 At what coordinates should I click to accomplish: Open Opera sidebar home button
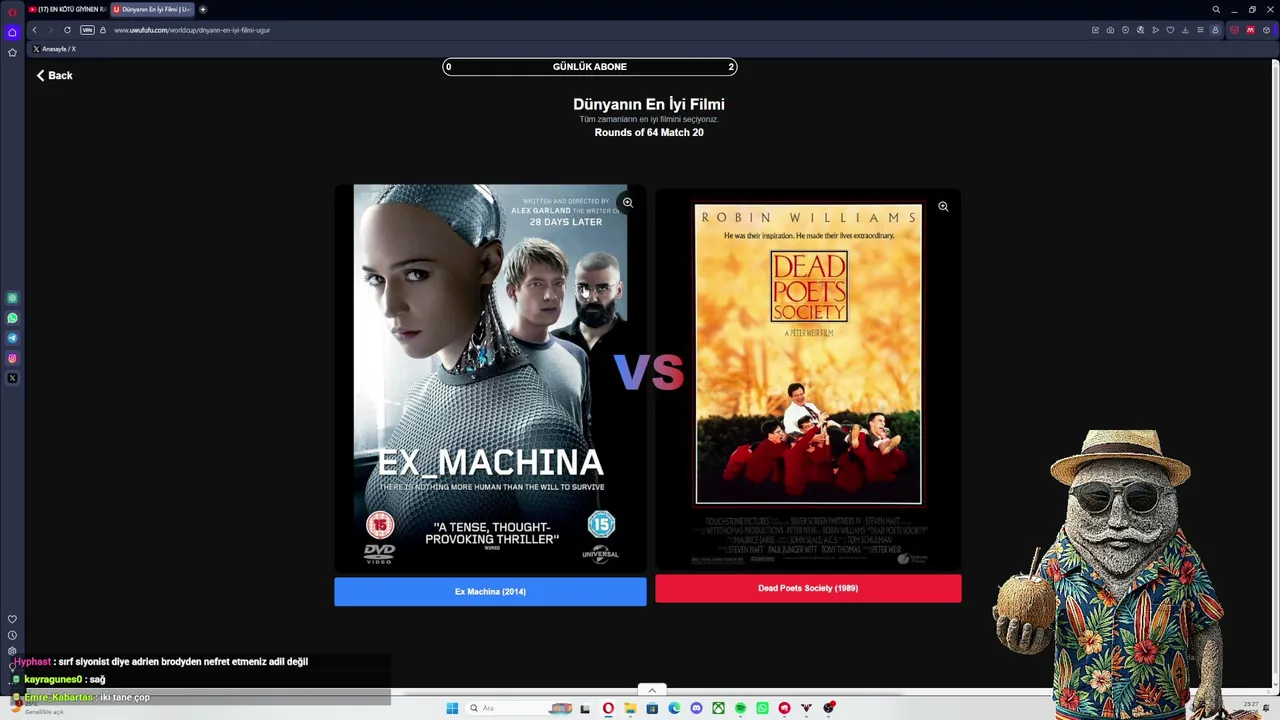tap(12, 33)
